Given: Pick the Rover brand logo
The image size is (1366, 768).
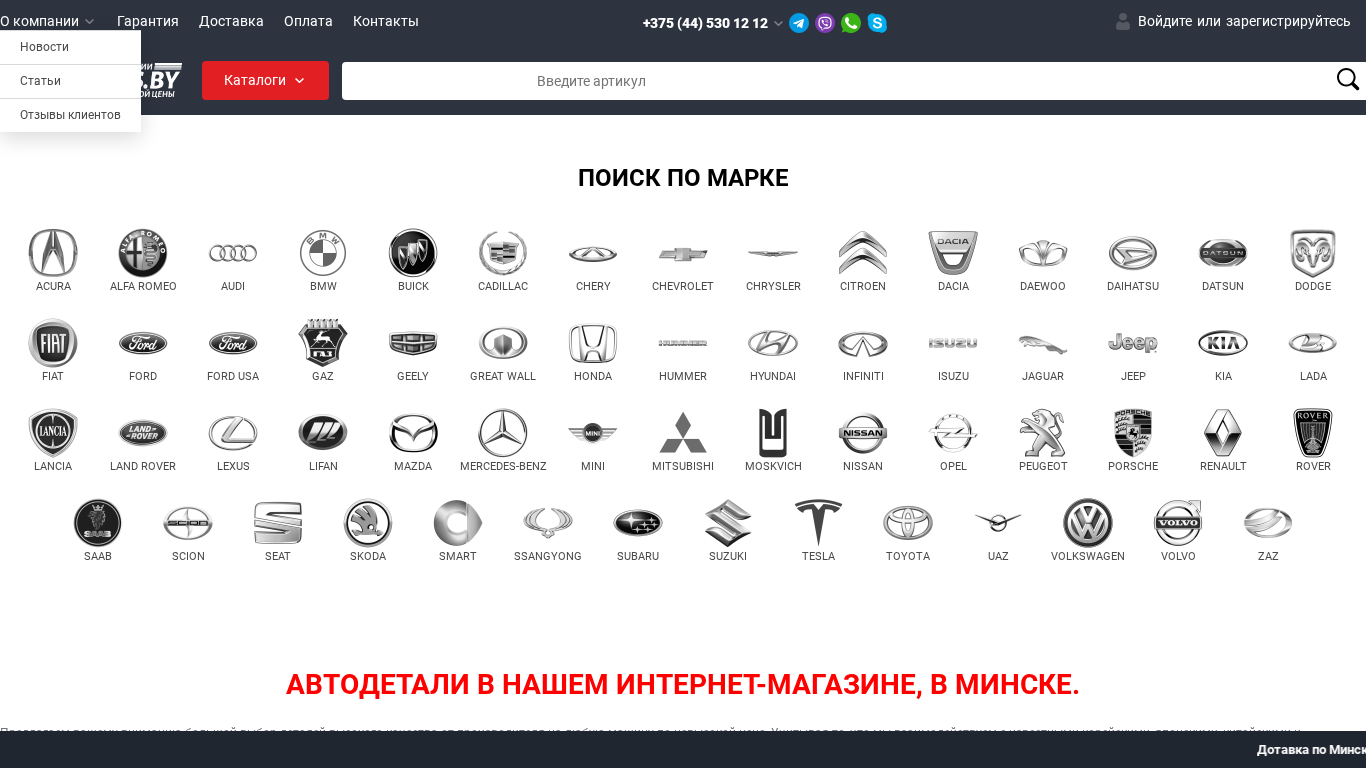Looking at the screenshot, I should pos(1313,433).
